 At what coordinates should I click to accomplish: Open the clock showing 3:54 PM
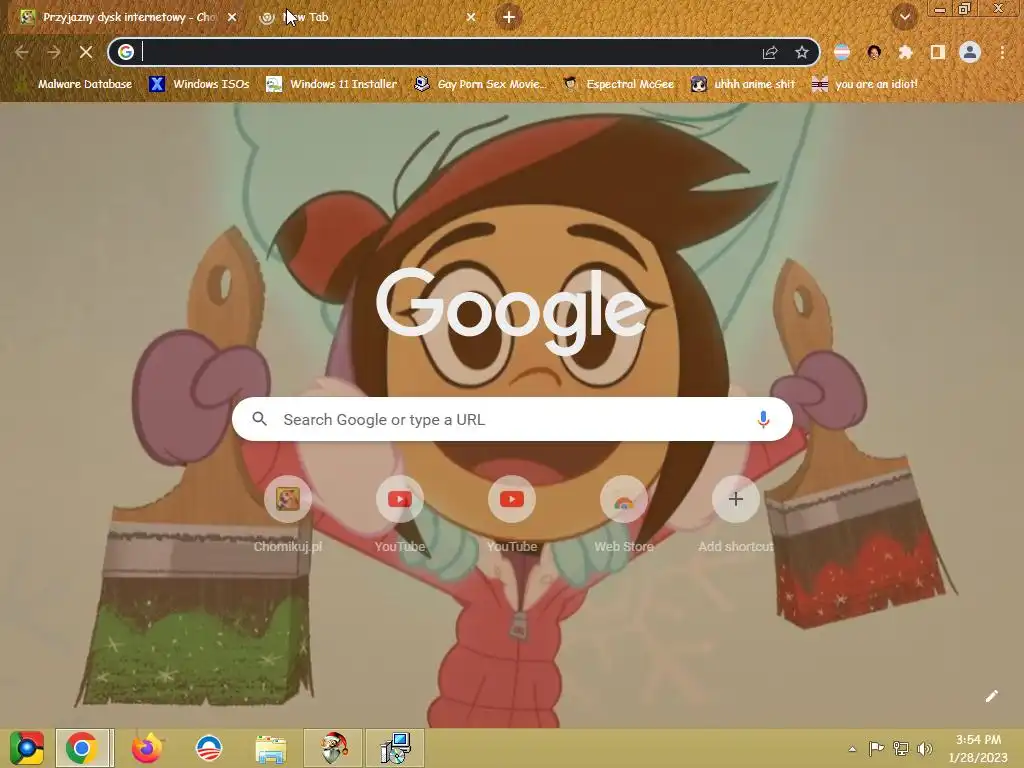coord(978,748)
